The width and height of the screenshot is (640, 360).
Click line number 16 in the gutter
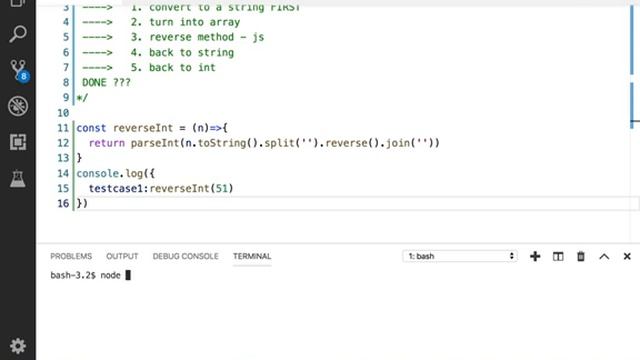click(x=63, y=203)
